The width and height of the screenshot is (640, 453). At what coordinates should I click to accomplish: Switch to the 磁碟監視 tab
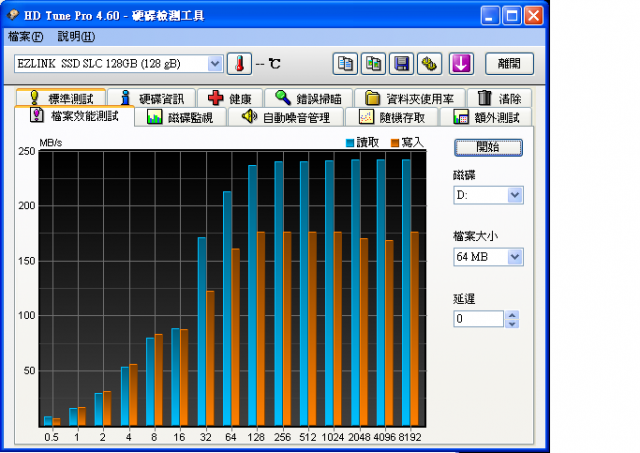click(x=180, y=118)
